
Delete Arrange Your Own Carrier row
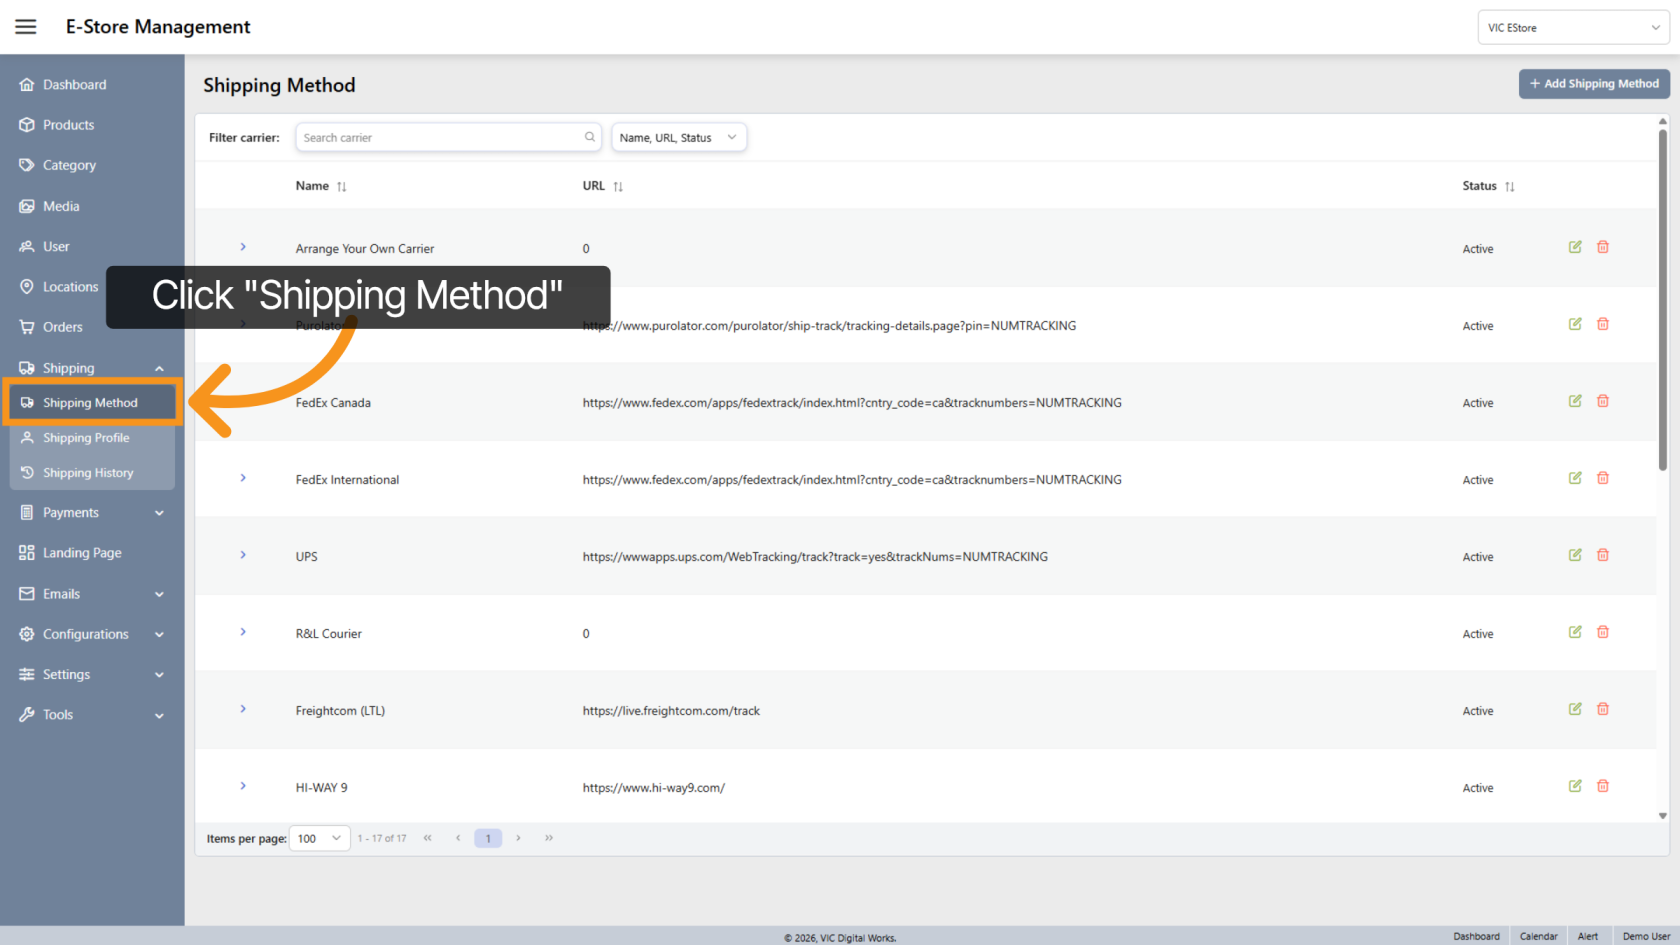pyautogui.click(x=1603, y=247)
